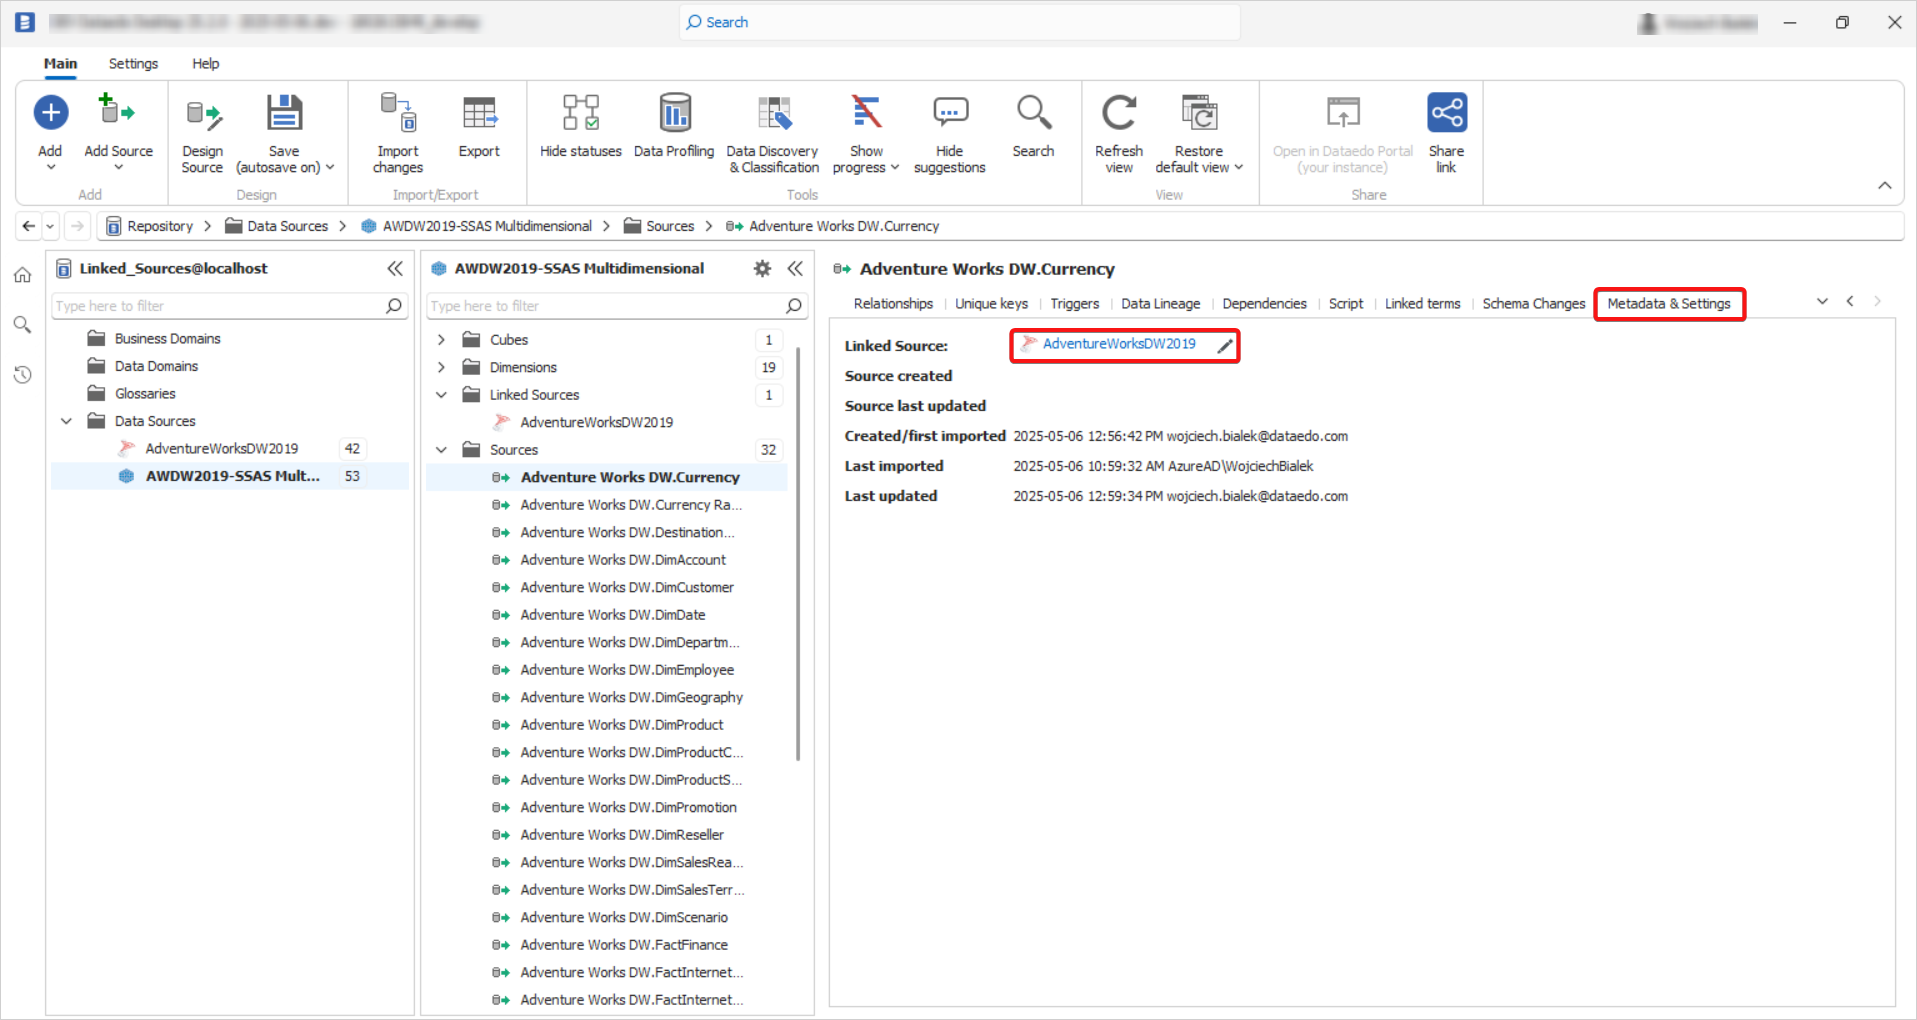The width and height of the screenshot is (1917, 1020).
Task: Open the Dependencies tab
Action: pos(1264,304)
